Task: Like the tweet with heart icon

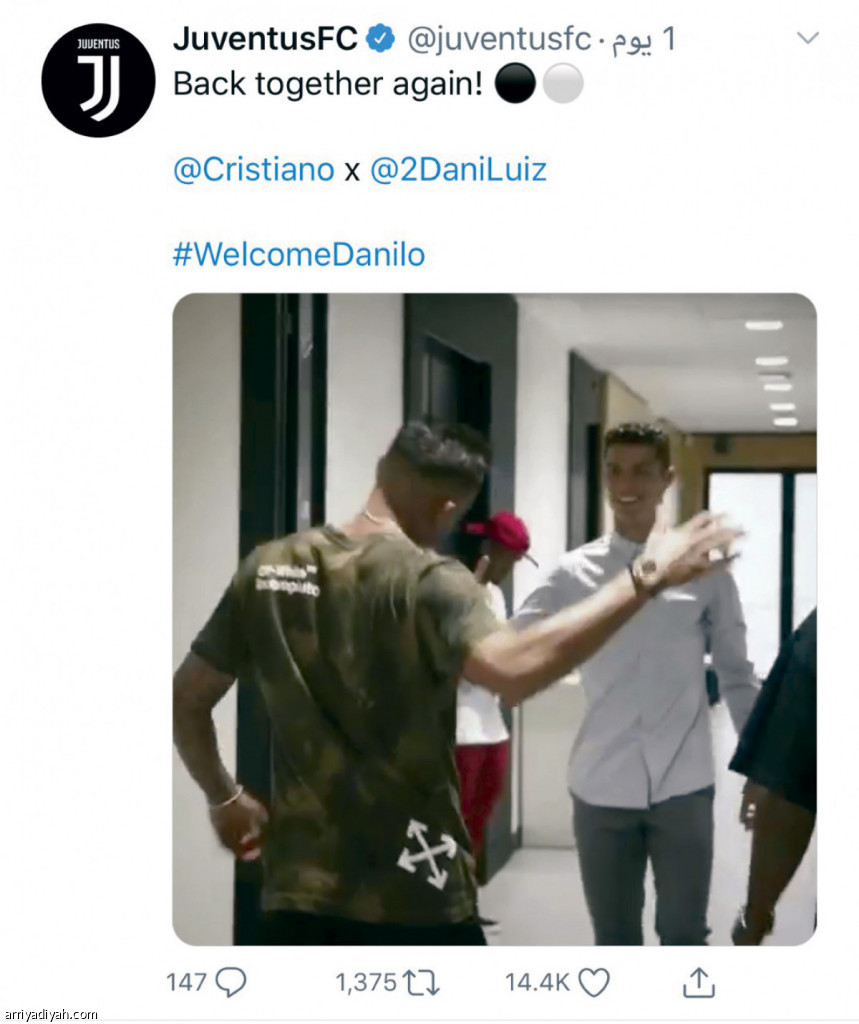Action: [x=594, y=982]
